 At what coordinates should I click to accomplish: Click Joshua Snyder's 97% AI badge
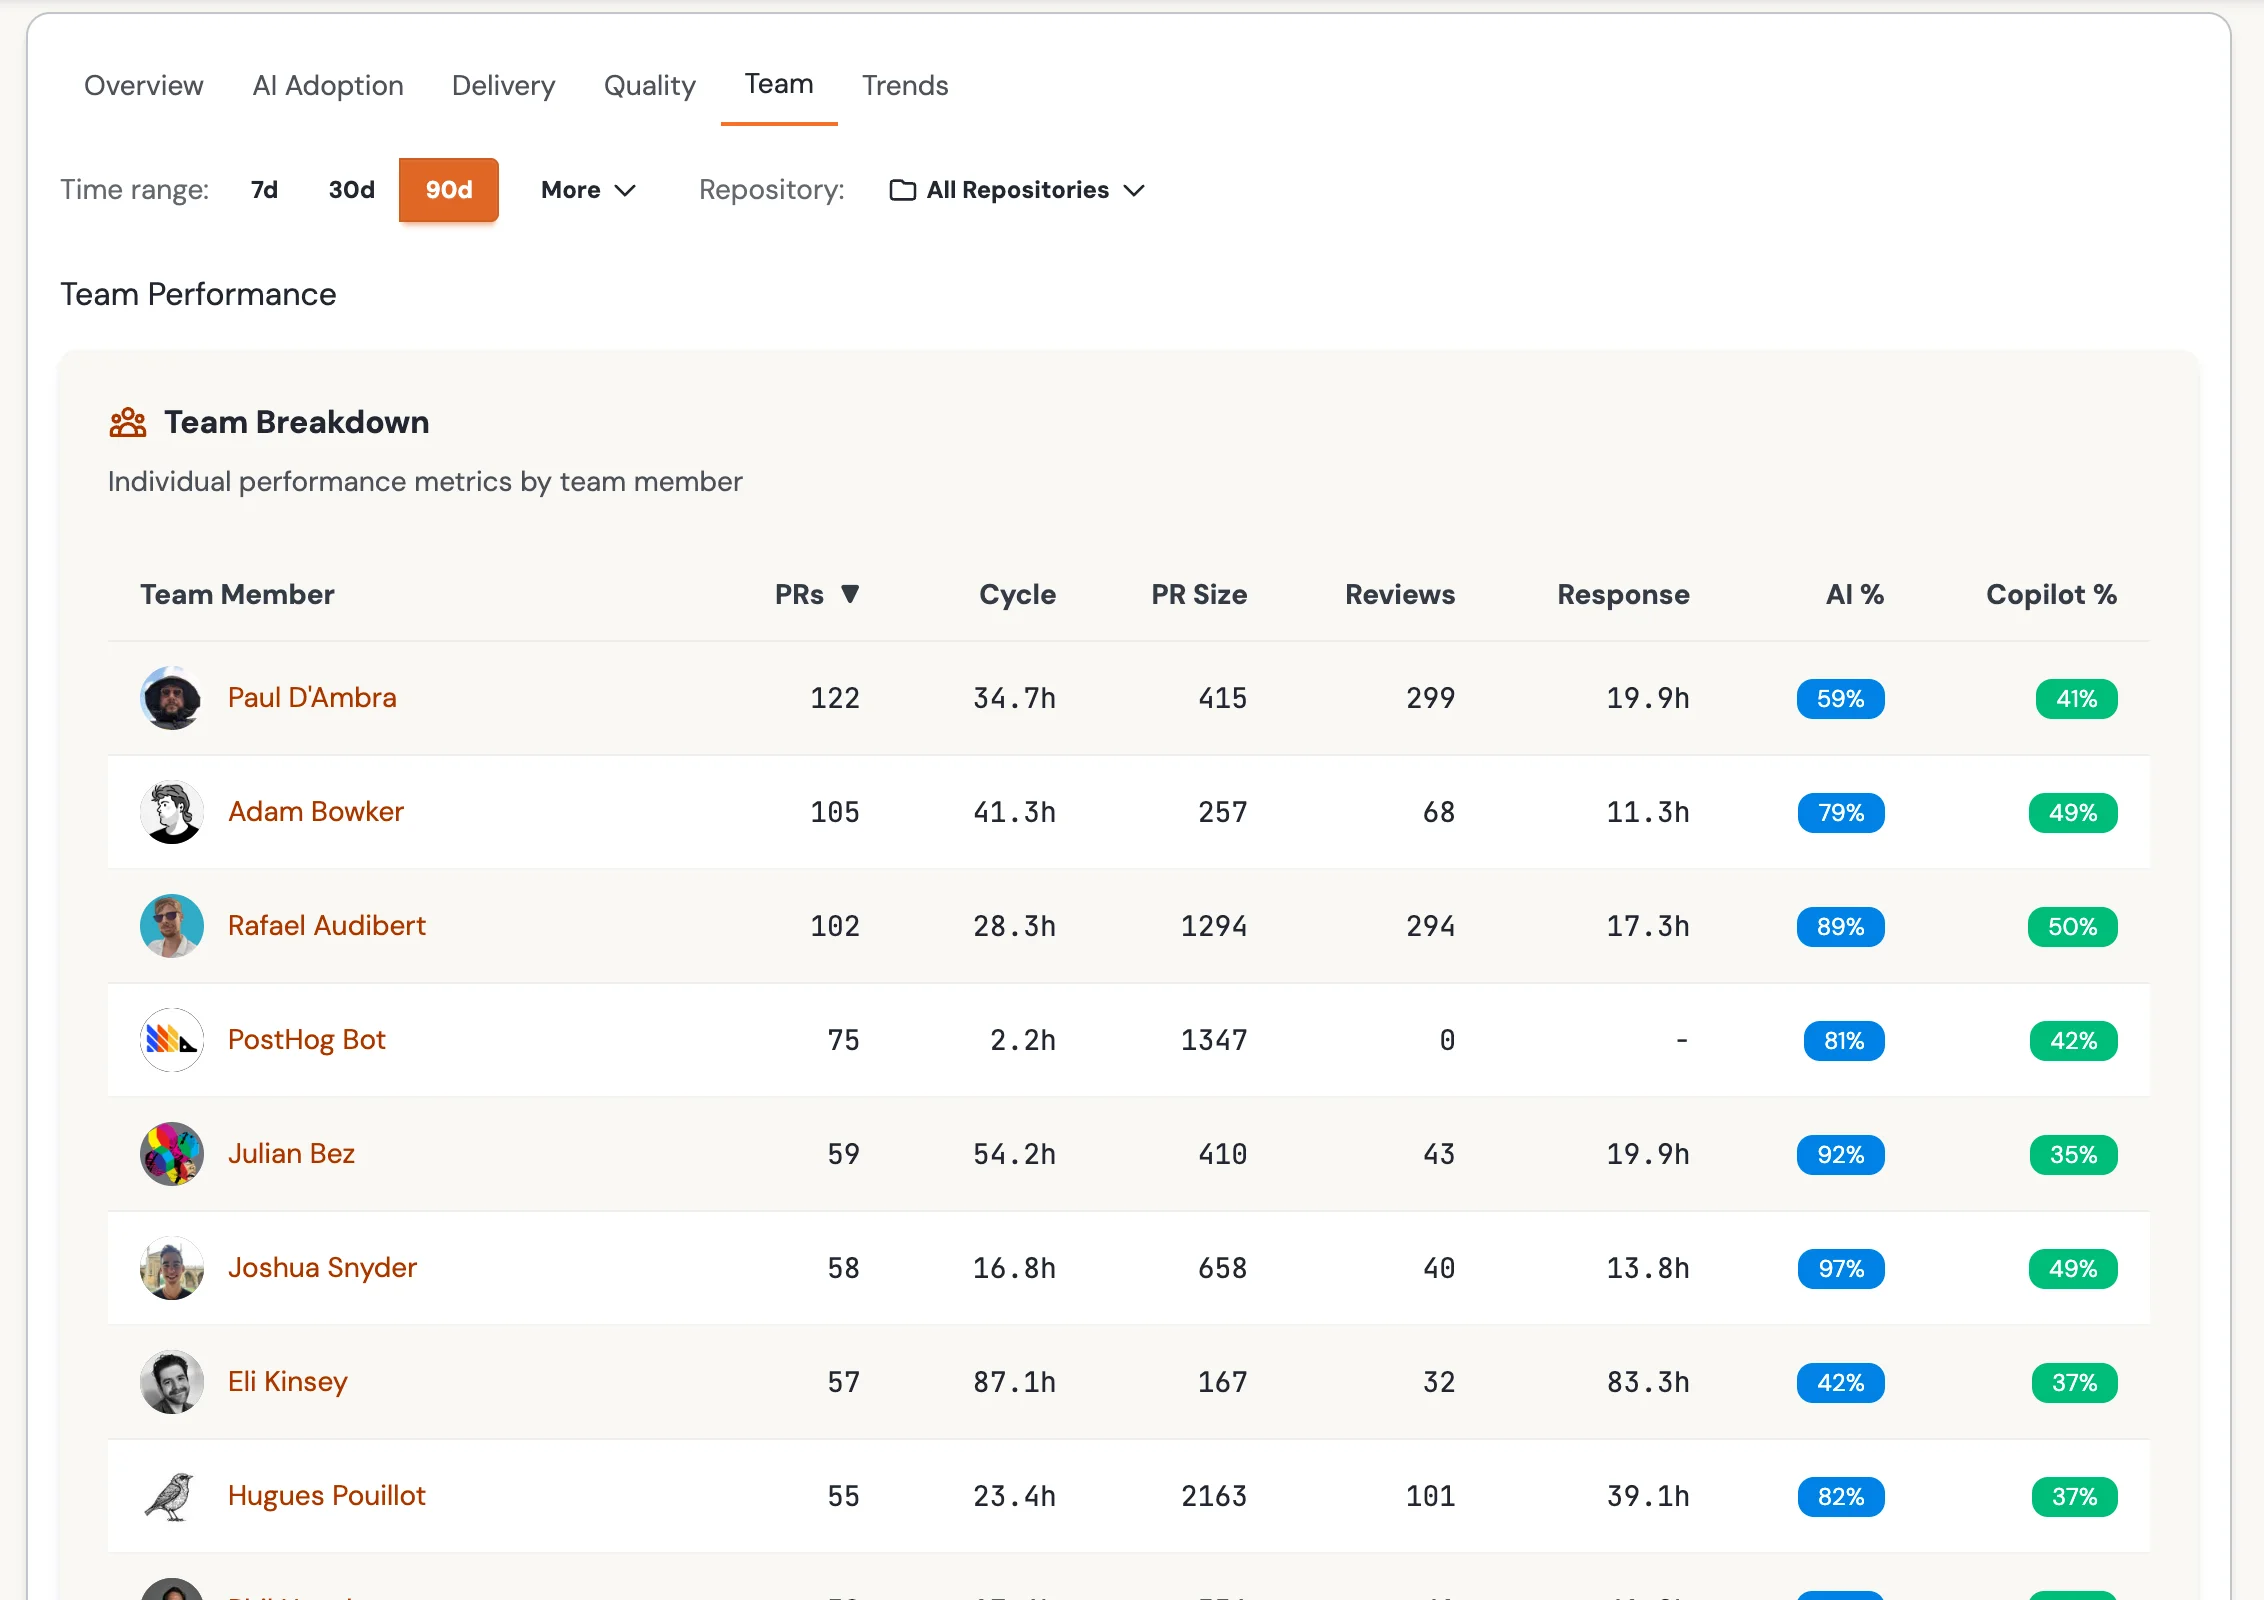pyautogui.click(x=1841, y=1269)
